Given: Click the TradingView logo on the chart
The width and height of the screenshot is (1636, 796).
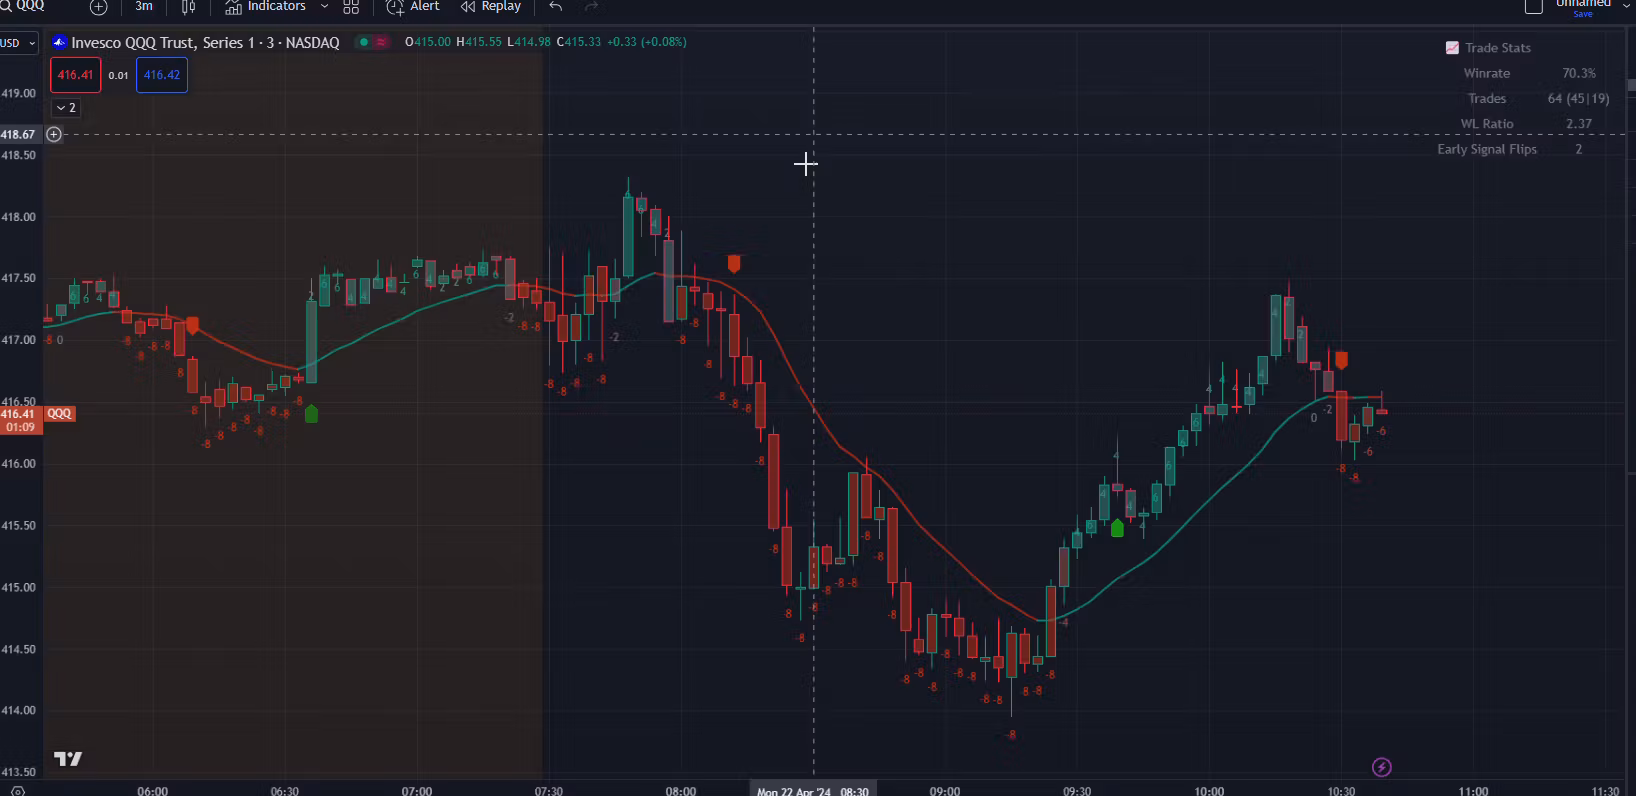Looking at the screenshot, I should coord(68,759).
